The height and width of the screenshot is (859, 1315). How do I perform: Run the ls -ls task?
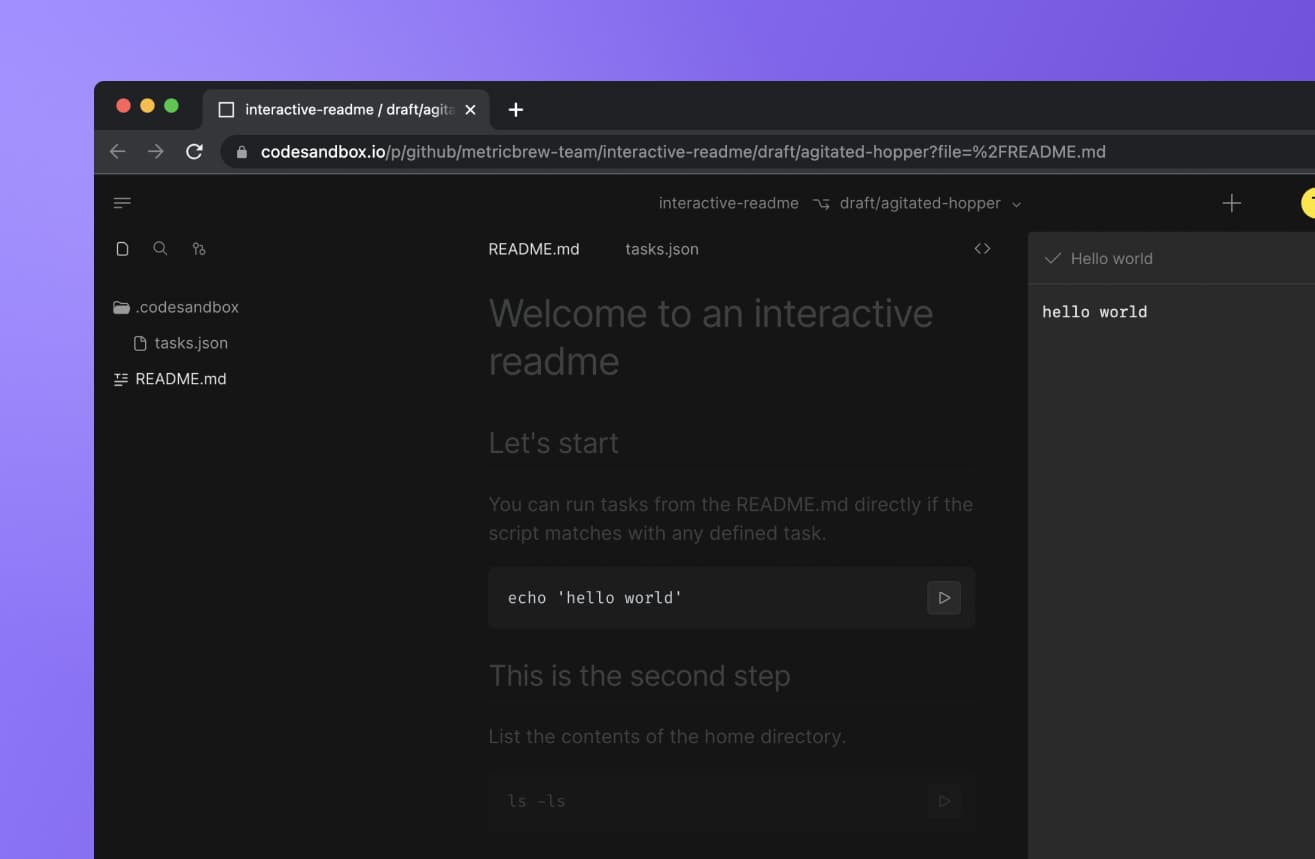[x=942, y=800]
